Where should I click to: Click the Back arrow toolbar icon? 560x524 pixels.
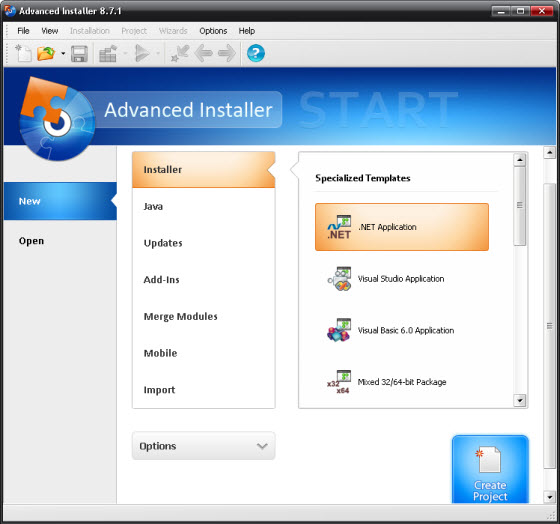pyautogui.click(x=204, y=54)
